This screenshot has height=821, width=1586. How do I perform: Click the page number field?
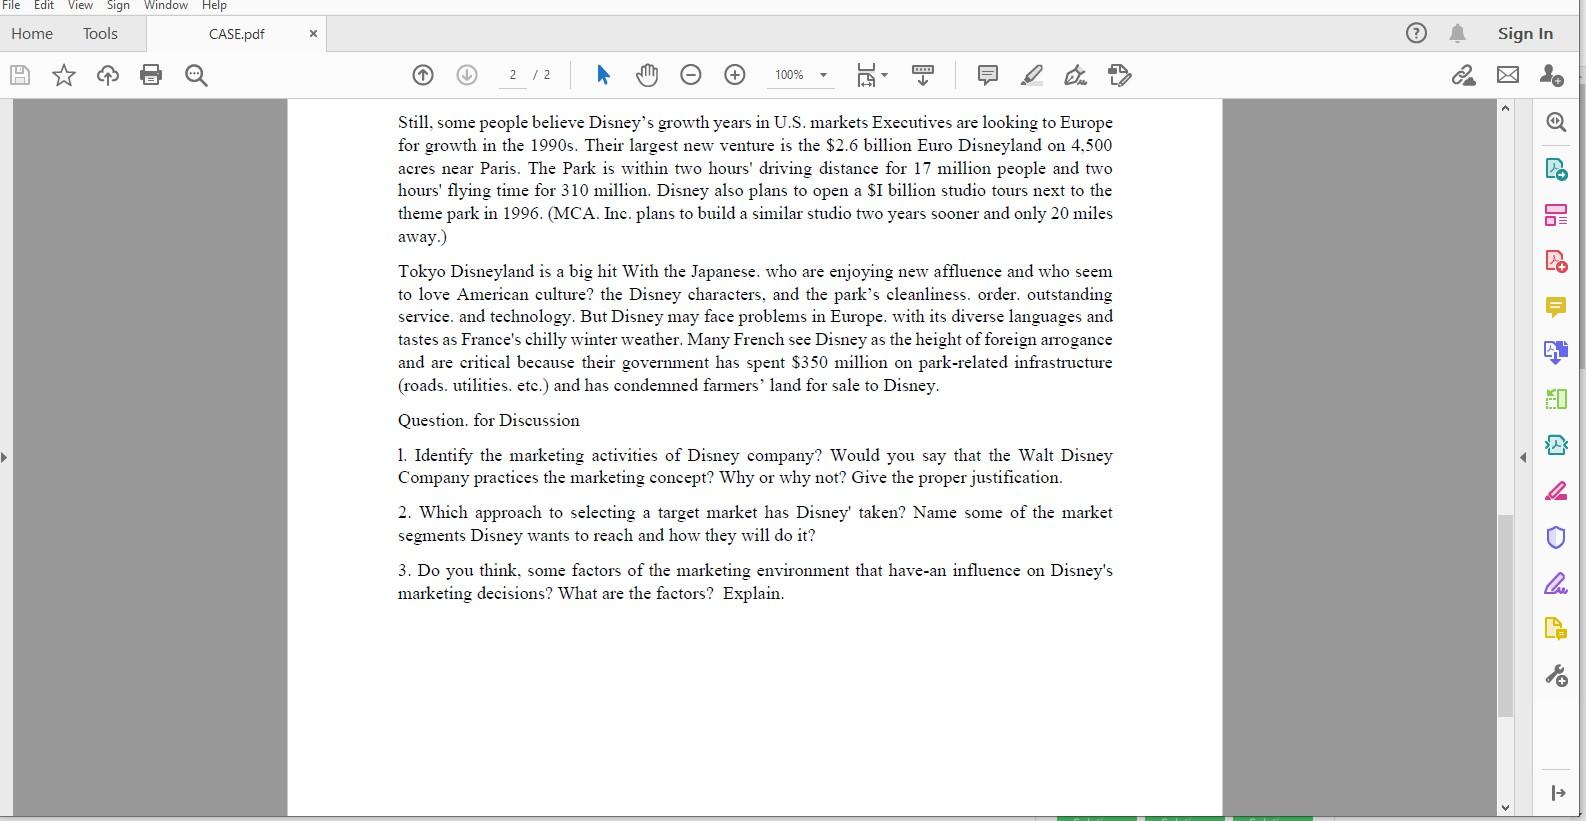513,75
